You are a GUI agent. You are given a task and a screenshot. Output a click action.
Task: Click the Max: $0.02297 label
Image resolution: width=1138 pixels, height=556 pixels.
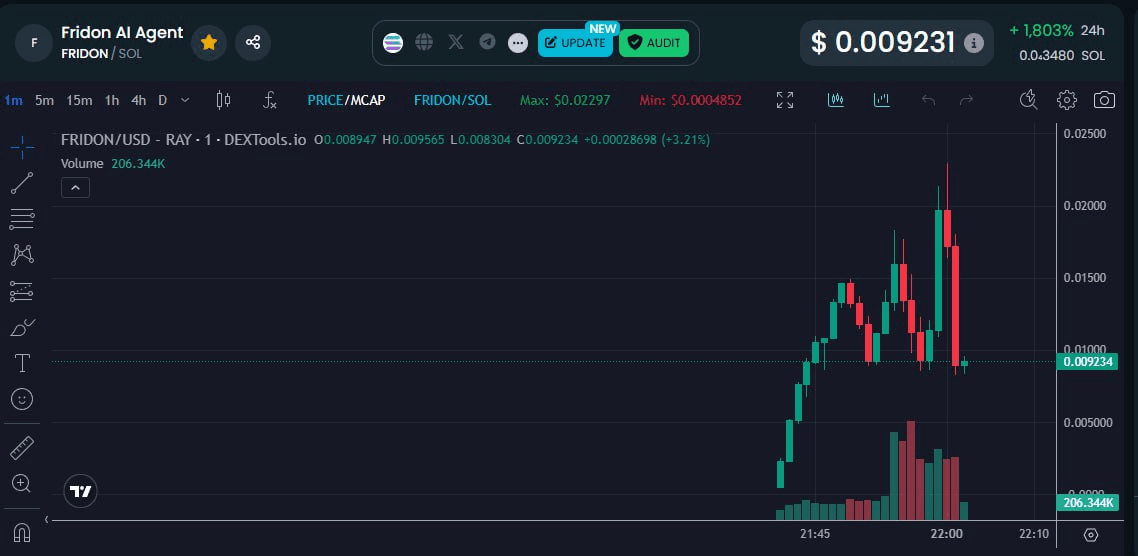(564, 100)
